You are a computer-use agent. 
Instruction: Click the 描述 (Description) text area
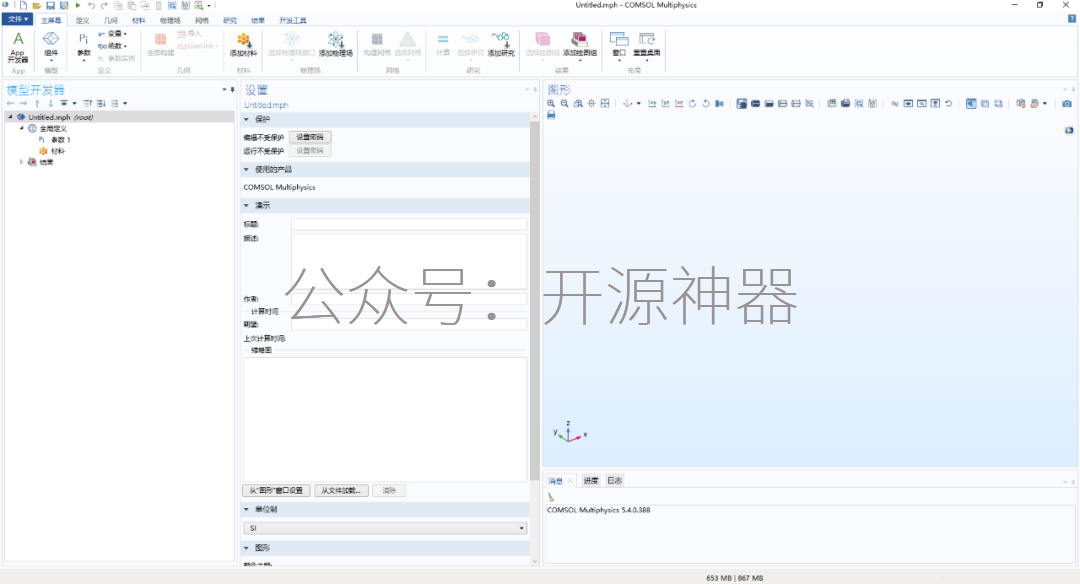[409, 261]
